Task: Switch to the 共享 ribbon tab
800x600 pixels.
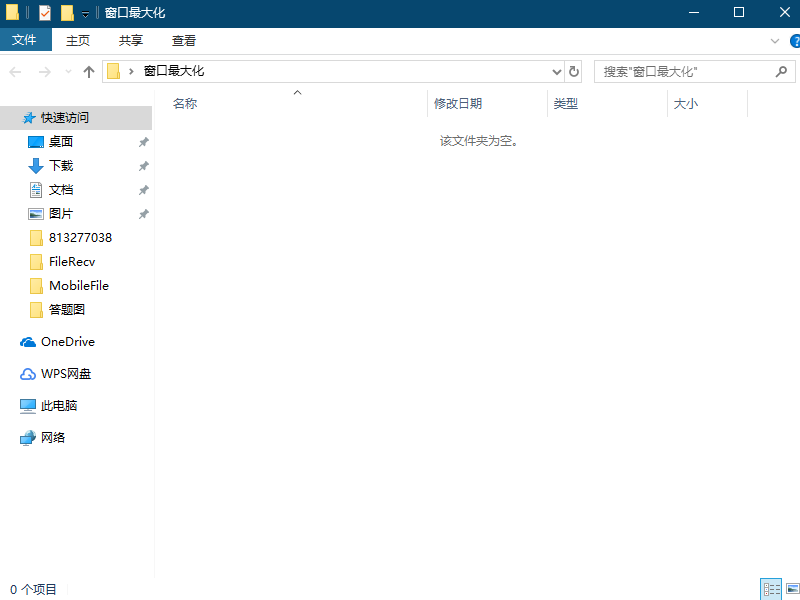Action: tap(130, 40)
